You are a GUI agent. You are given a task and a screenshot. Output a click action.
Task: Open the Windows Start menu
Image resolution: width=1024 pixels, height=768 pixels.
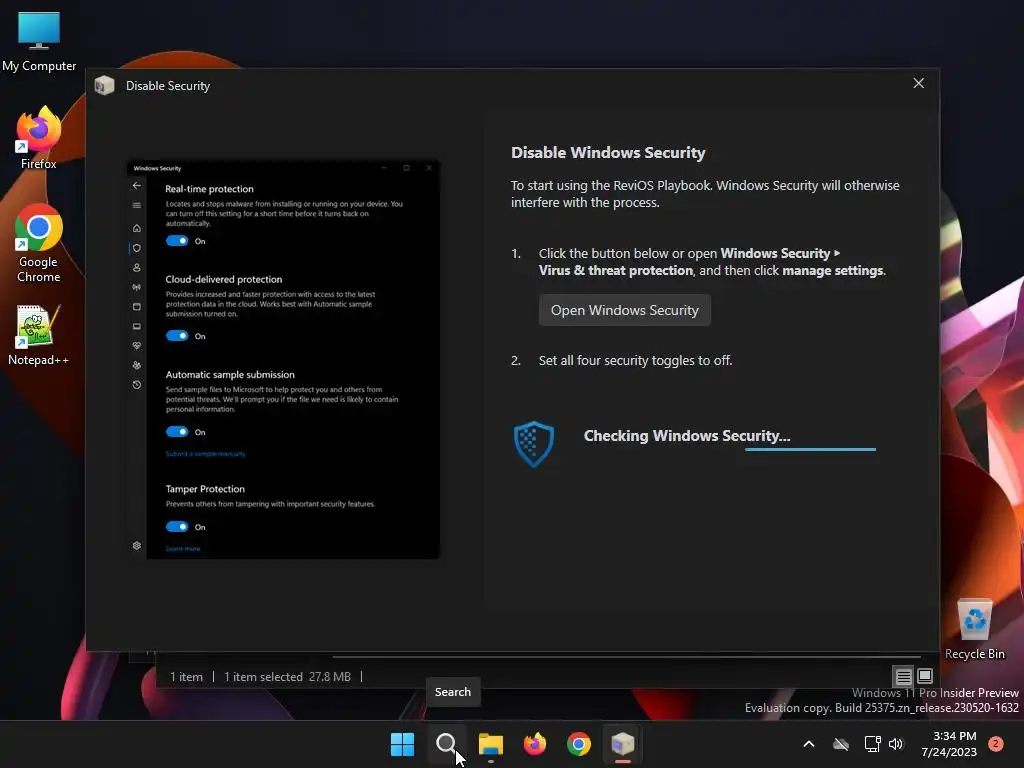point(402,744)
